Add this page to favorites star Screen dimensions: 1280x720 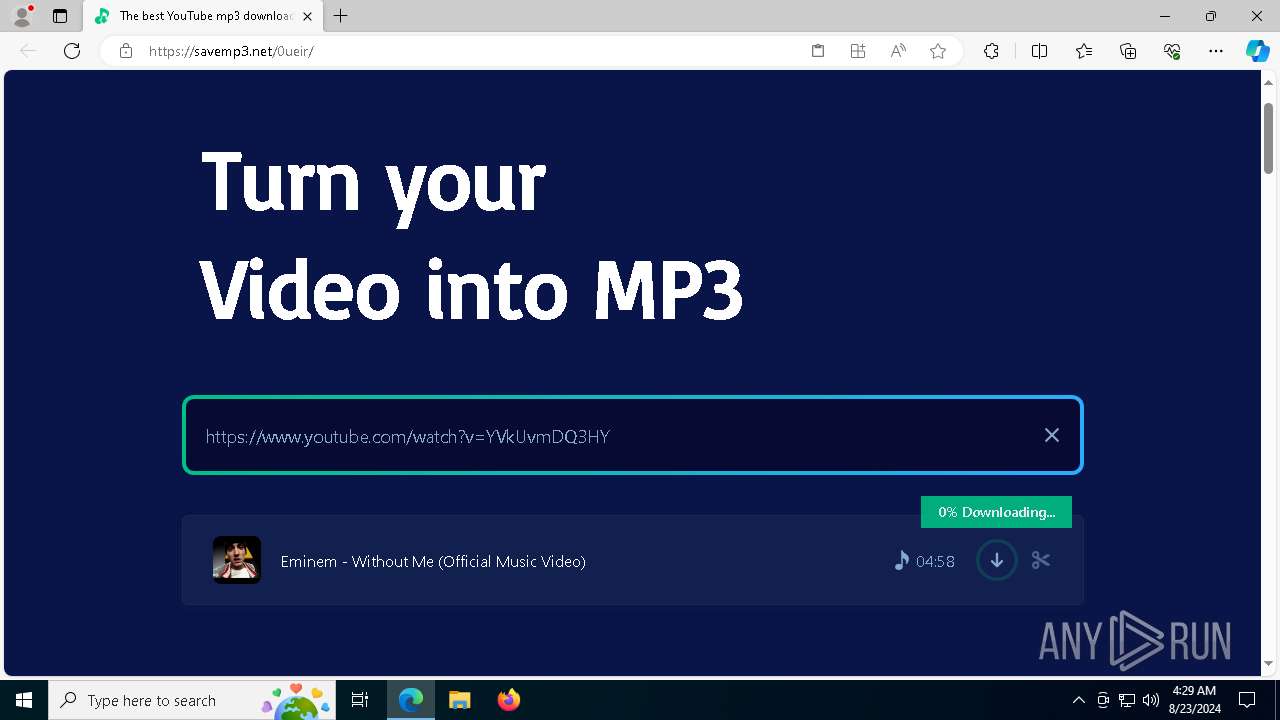click(x=938, y=51)
